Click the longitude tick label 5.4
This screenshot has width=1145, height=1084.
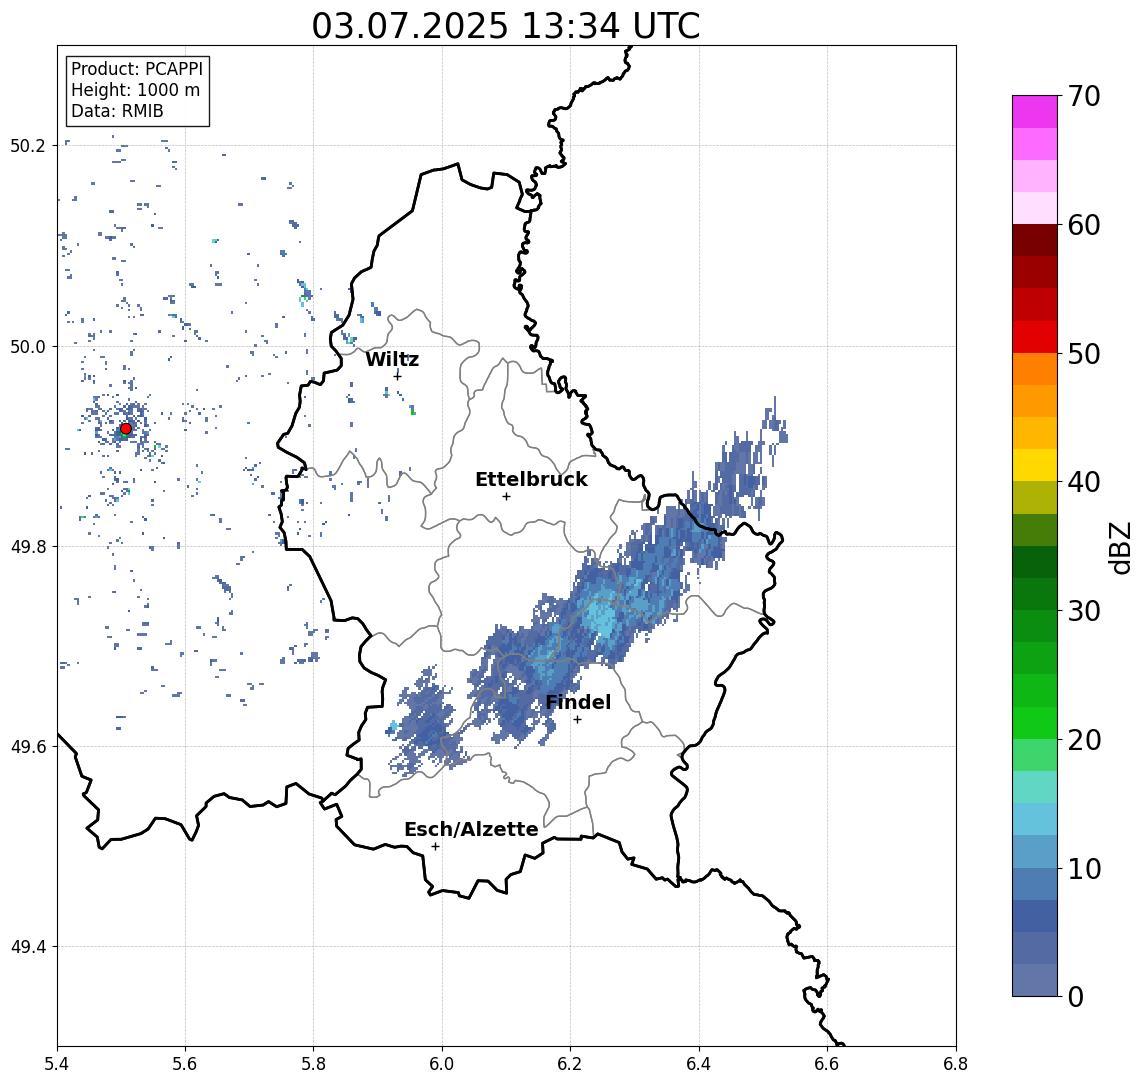point(57,1064)
